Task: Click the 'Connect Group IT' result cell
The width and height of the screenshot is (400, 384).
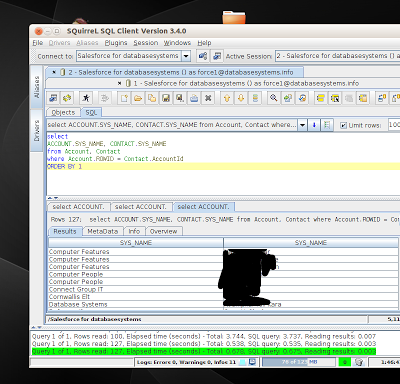Action: (136, 289)
